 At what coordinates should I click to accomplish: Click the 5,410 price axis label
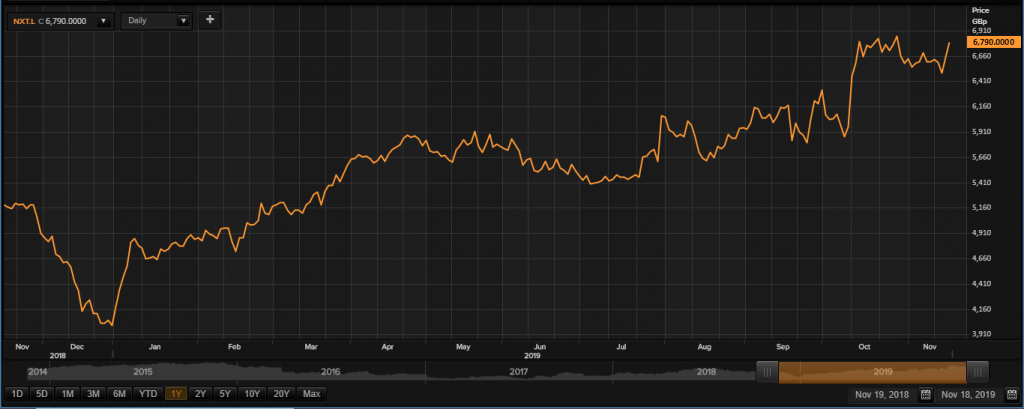(x=982, y=182)
